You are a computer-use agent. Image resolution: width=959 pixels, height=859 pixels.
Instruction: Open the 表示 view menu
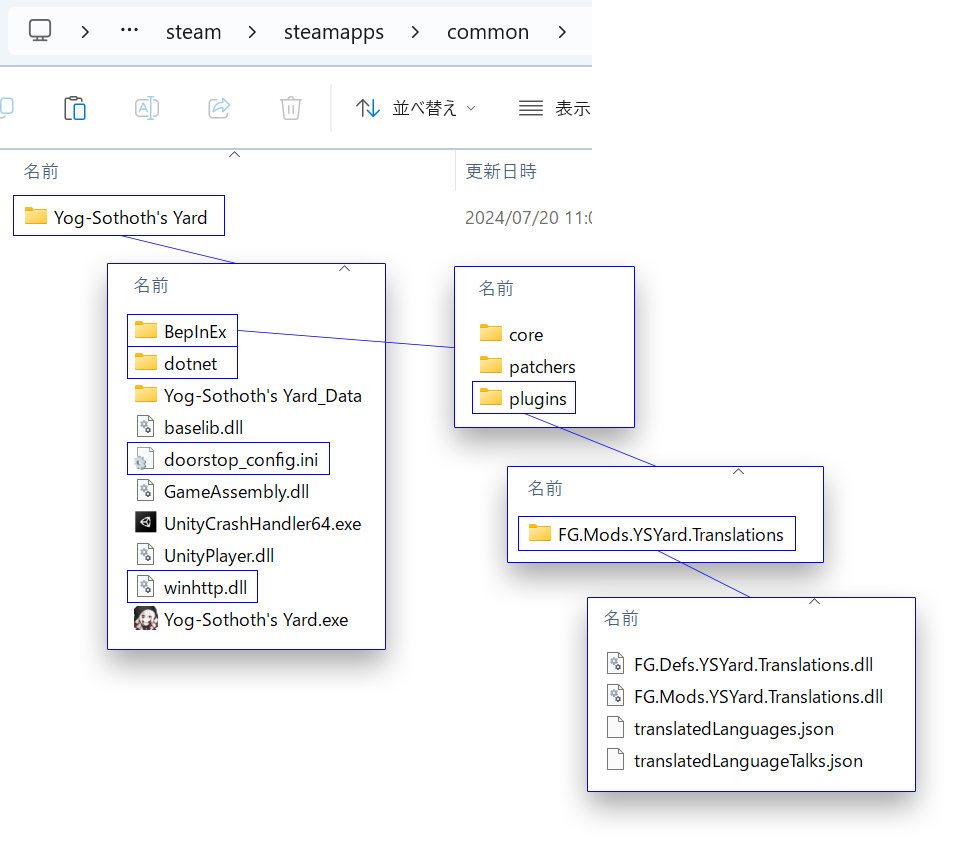554,108
